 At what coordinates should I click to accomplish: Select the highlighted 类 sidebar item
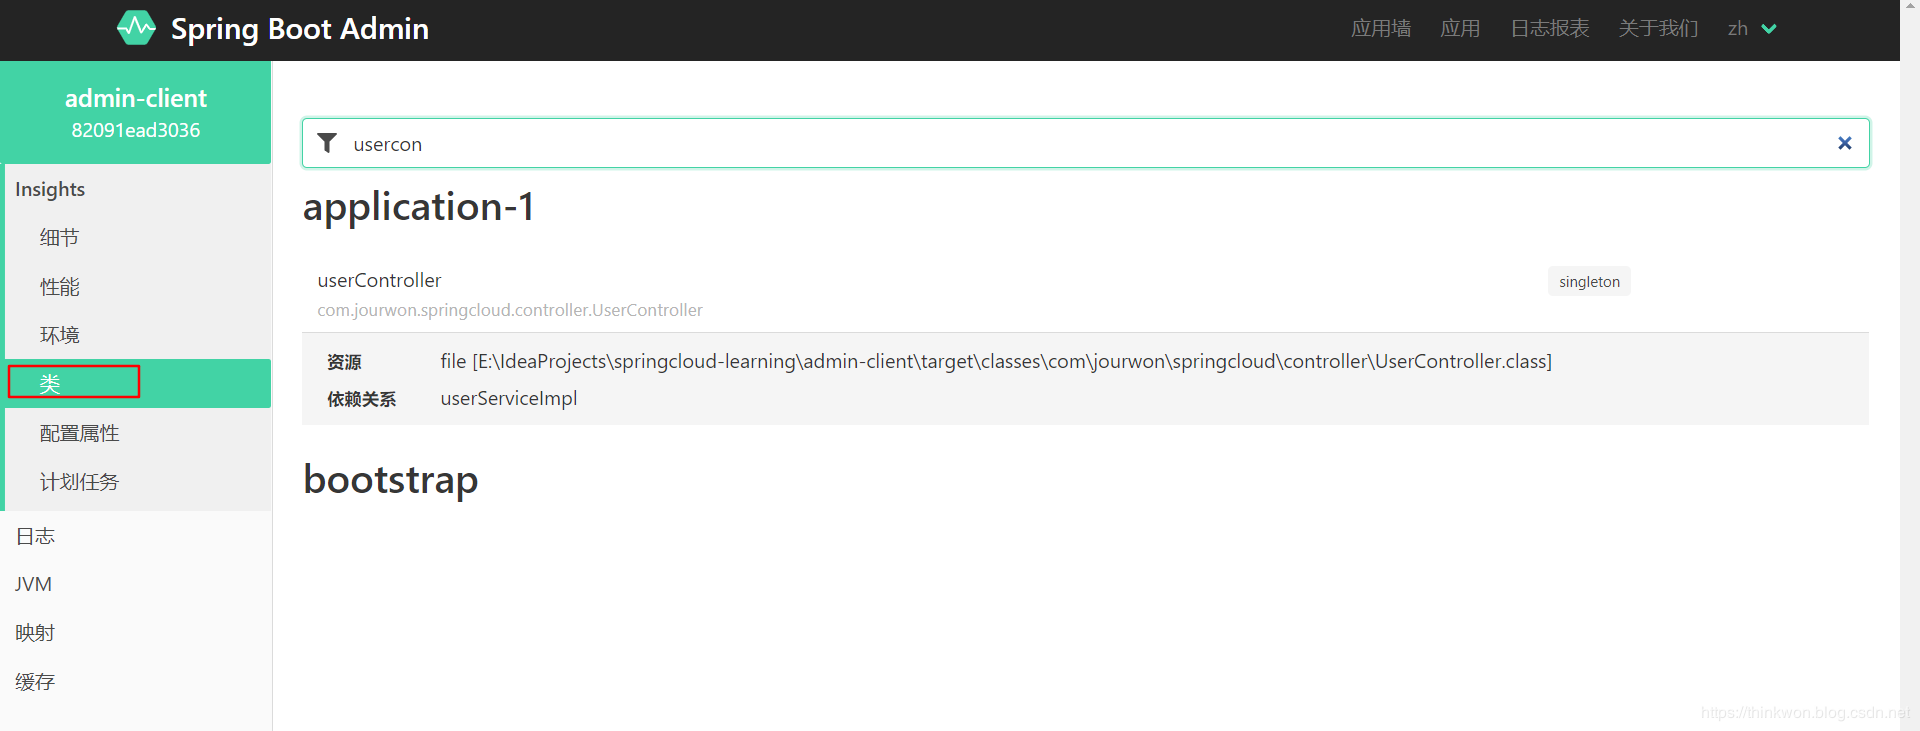50,383
